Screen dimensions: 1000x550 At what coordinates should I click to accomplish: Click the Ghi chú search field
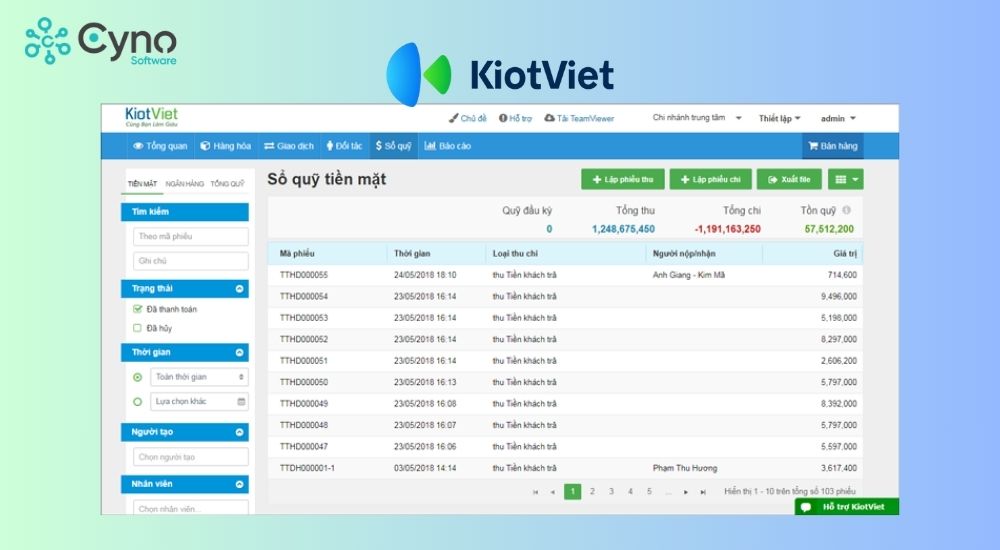191,261
